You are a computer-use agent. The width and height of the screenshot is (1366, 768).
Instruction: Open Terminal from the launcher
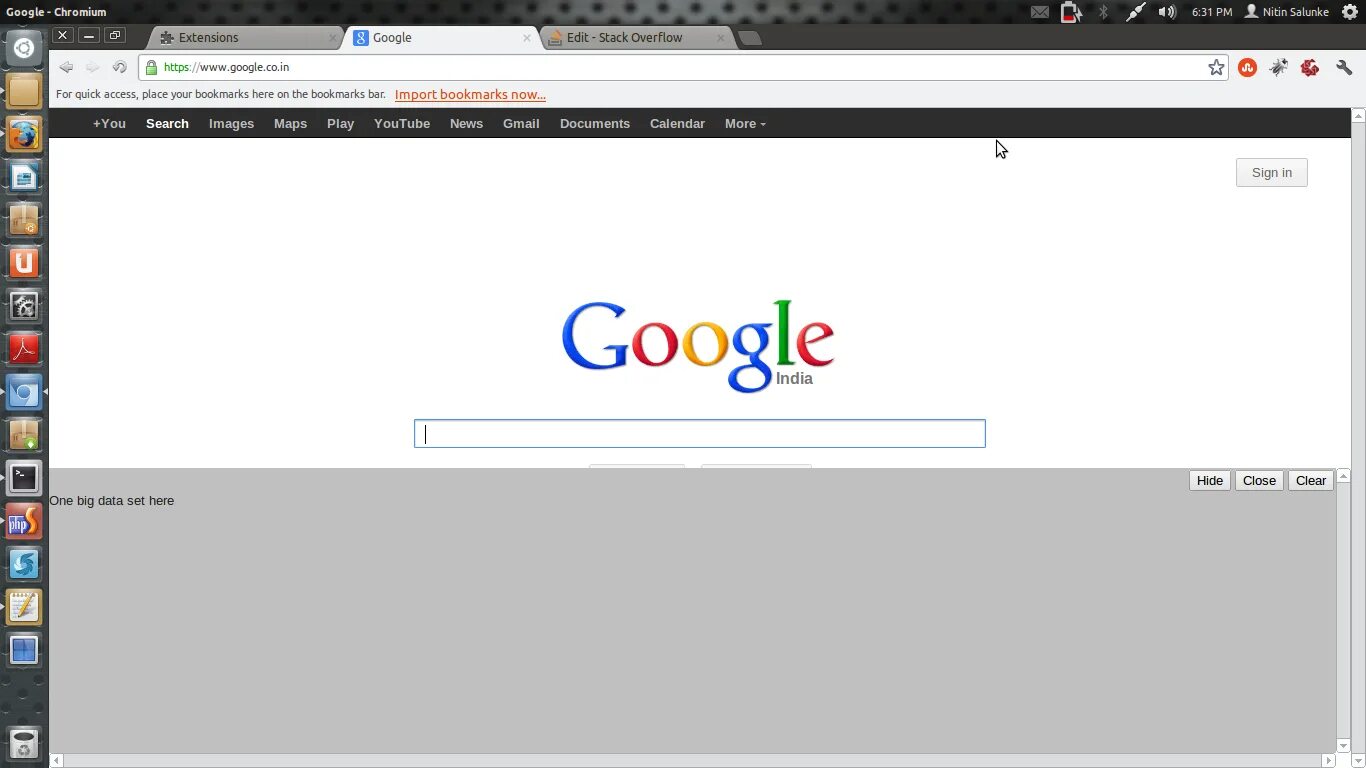24,478
